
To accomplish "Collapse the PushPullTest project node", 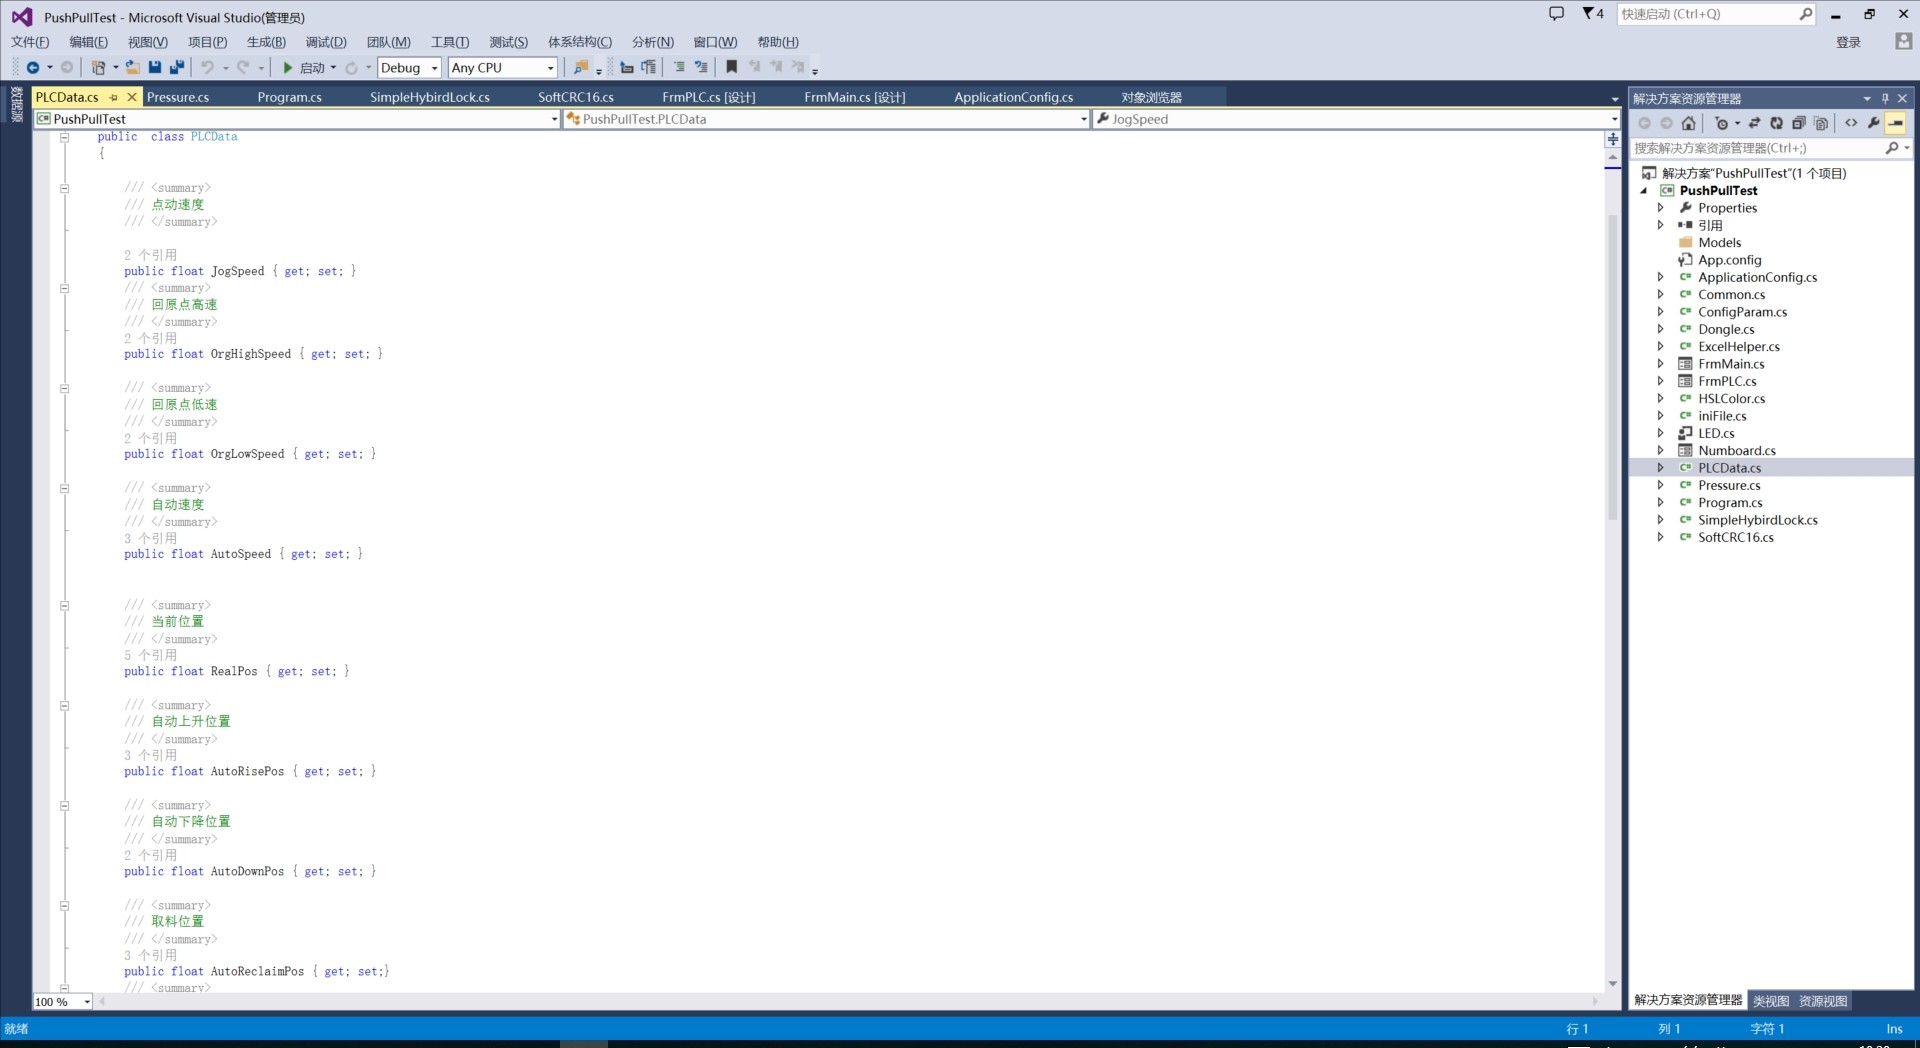I will pyautogui.click(x=1643, y=191).
